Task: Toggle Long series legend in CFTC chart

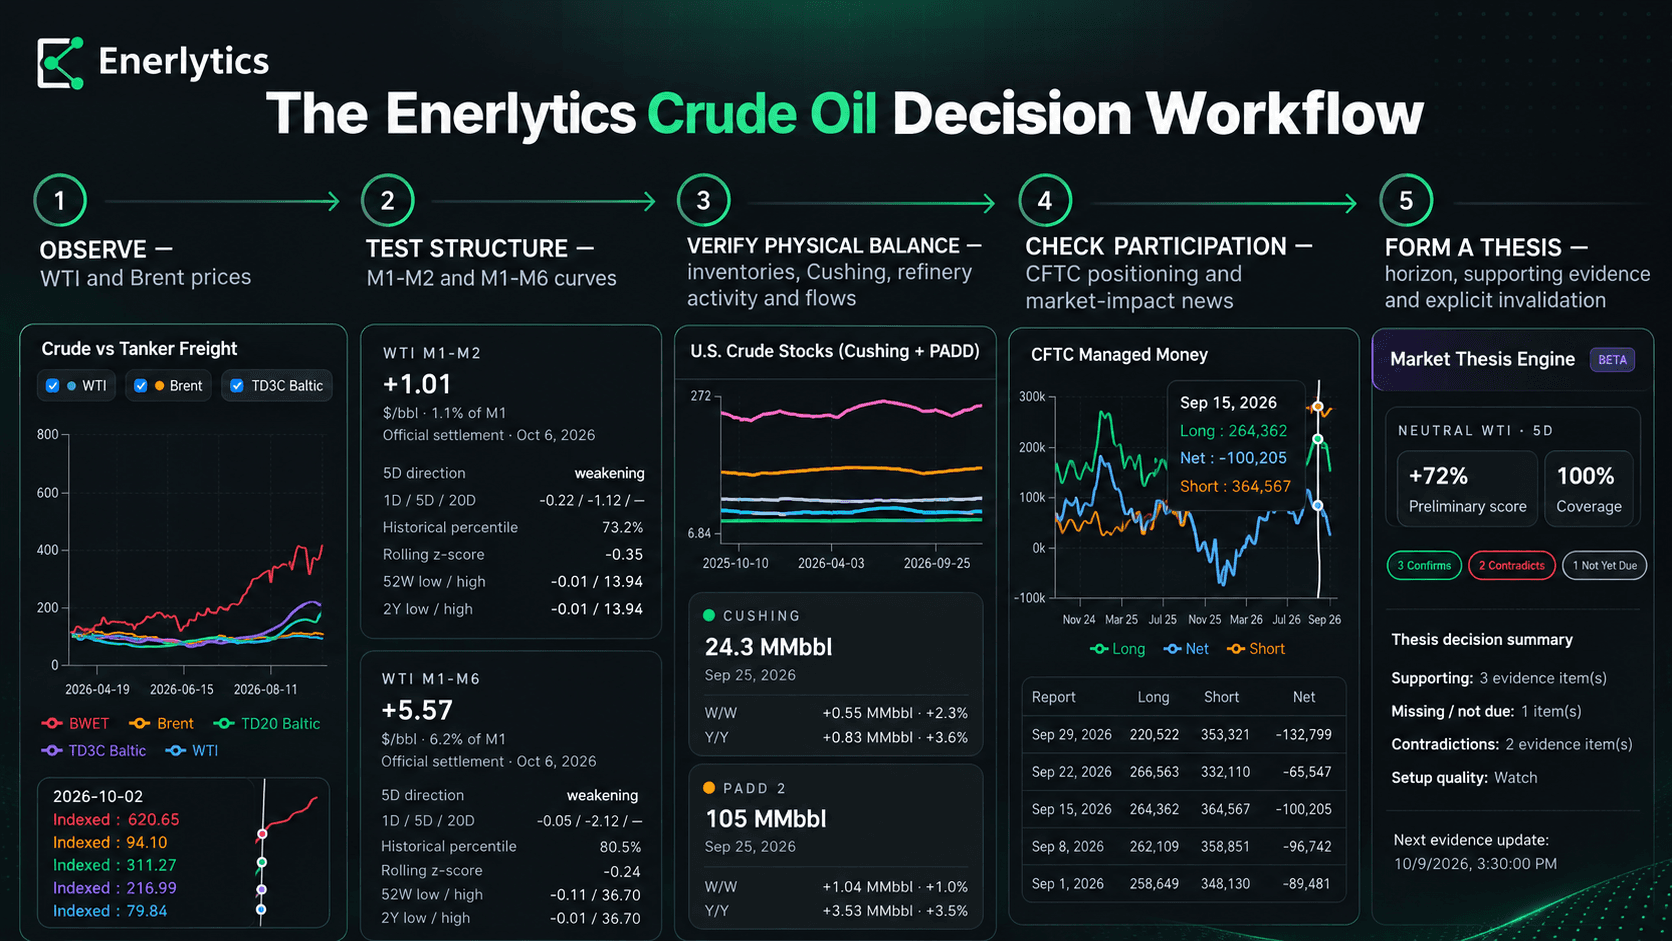Action: [x=1118, y=649]
